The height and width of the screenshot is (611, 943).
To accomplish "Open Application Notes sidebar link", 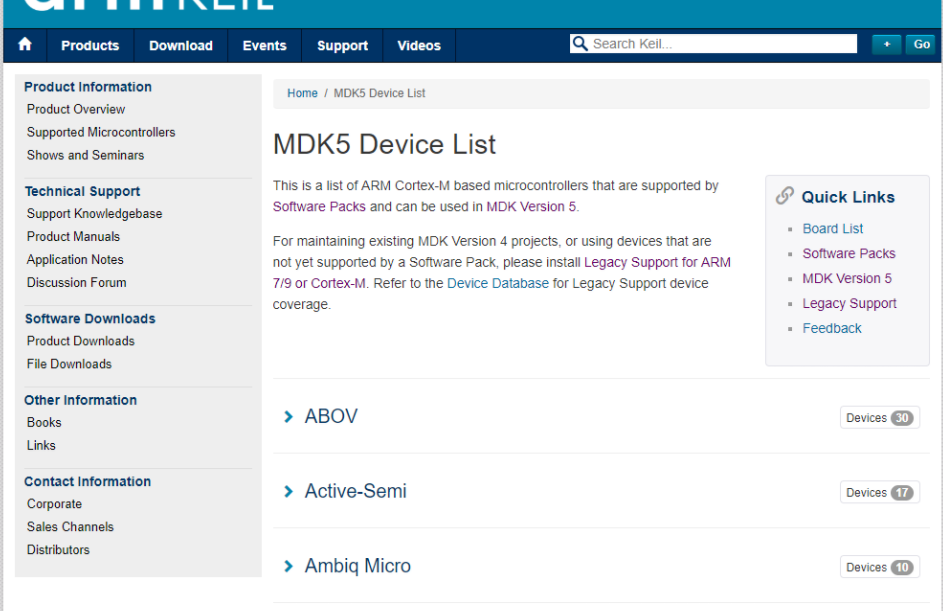I will [x=75, y=259].
